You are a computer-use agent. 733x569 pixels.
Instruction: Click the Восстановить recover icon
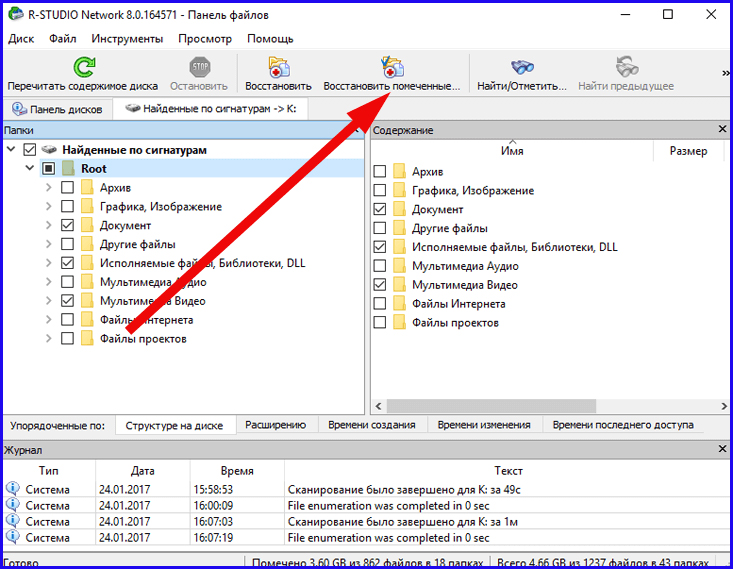pyautogui.click(x=279, y=67)
